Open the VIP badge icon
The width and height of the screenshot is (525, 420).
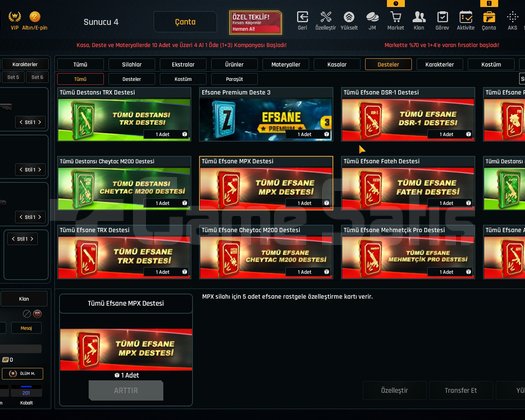click(x=14, y=17)
